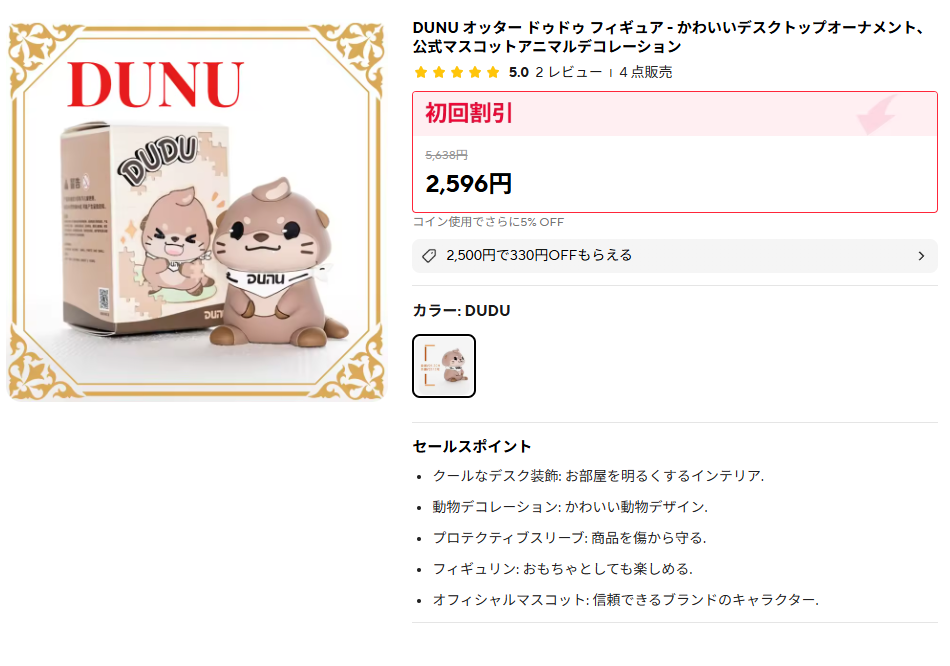Click the red DUNU logo in image

pyautogui.click(x=156, y=84)
